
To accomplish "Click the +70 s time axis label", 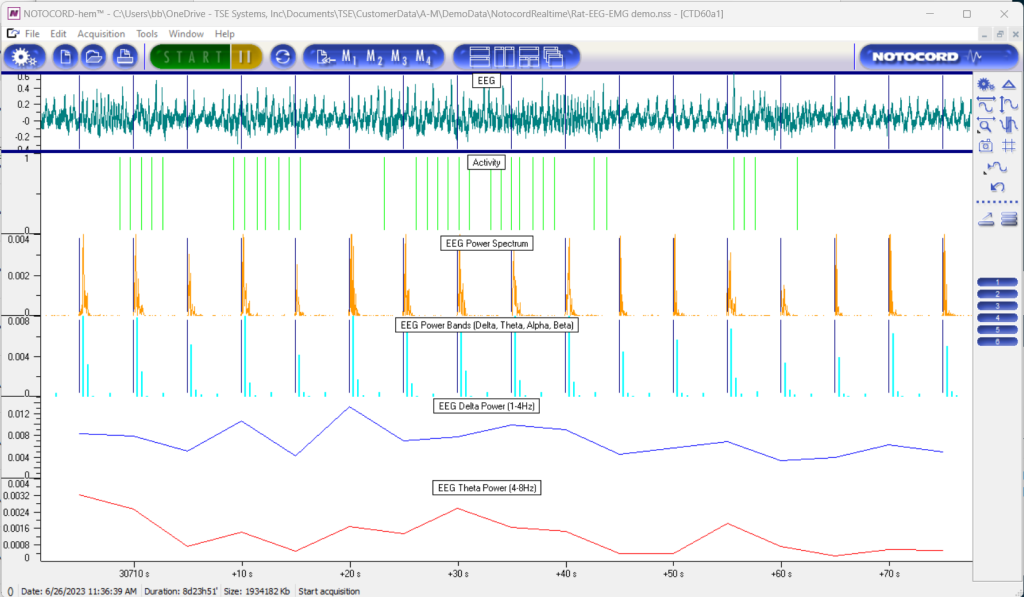I will (x=889, y=573).
